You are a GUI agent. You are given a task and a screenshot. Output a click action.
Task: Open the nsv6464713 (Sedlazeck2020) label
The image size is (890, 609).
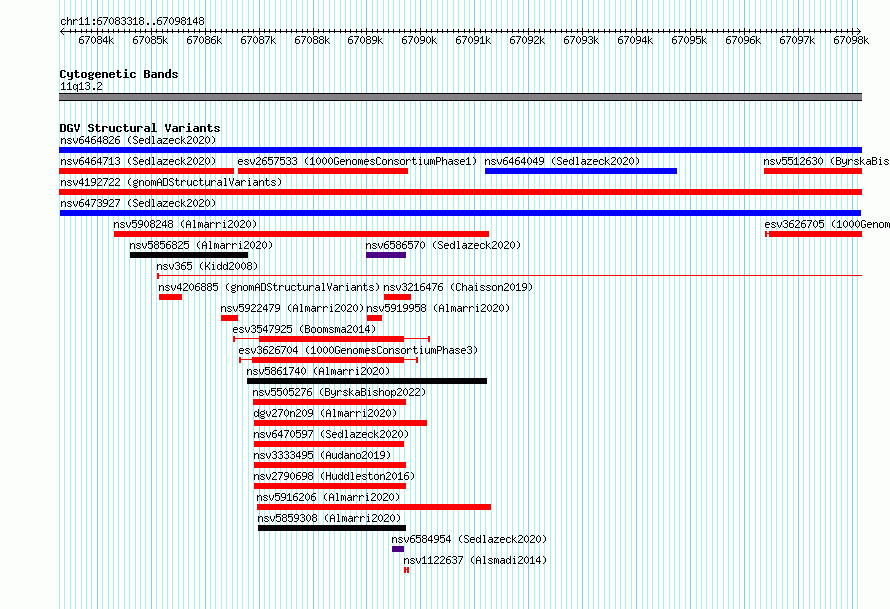138,161
